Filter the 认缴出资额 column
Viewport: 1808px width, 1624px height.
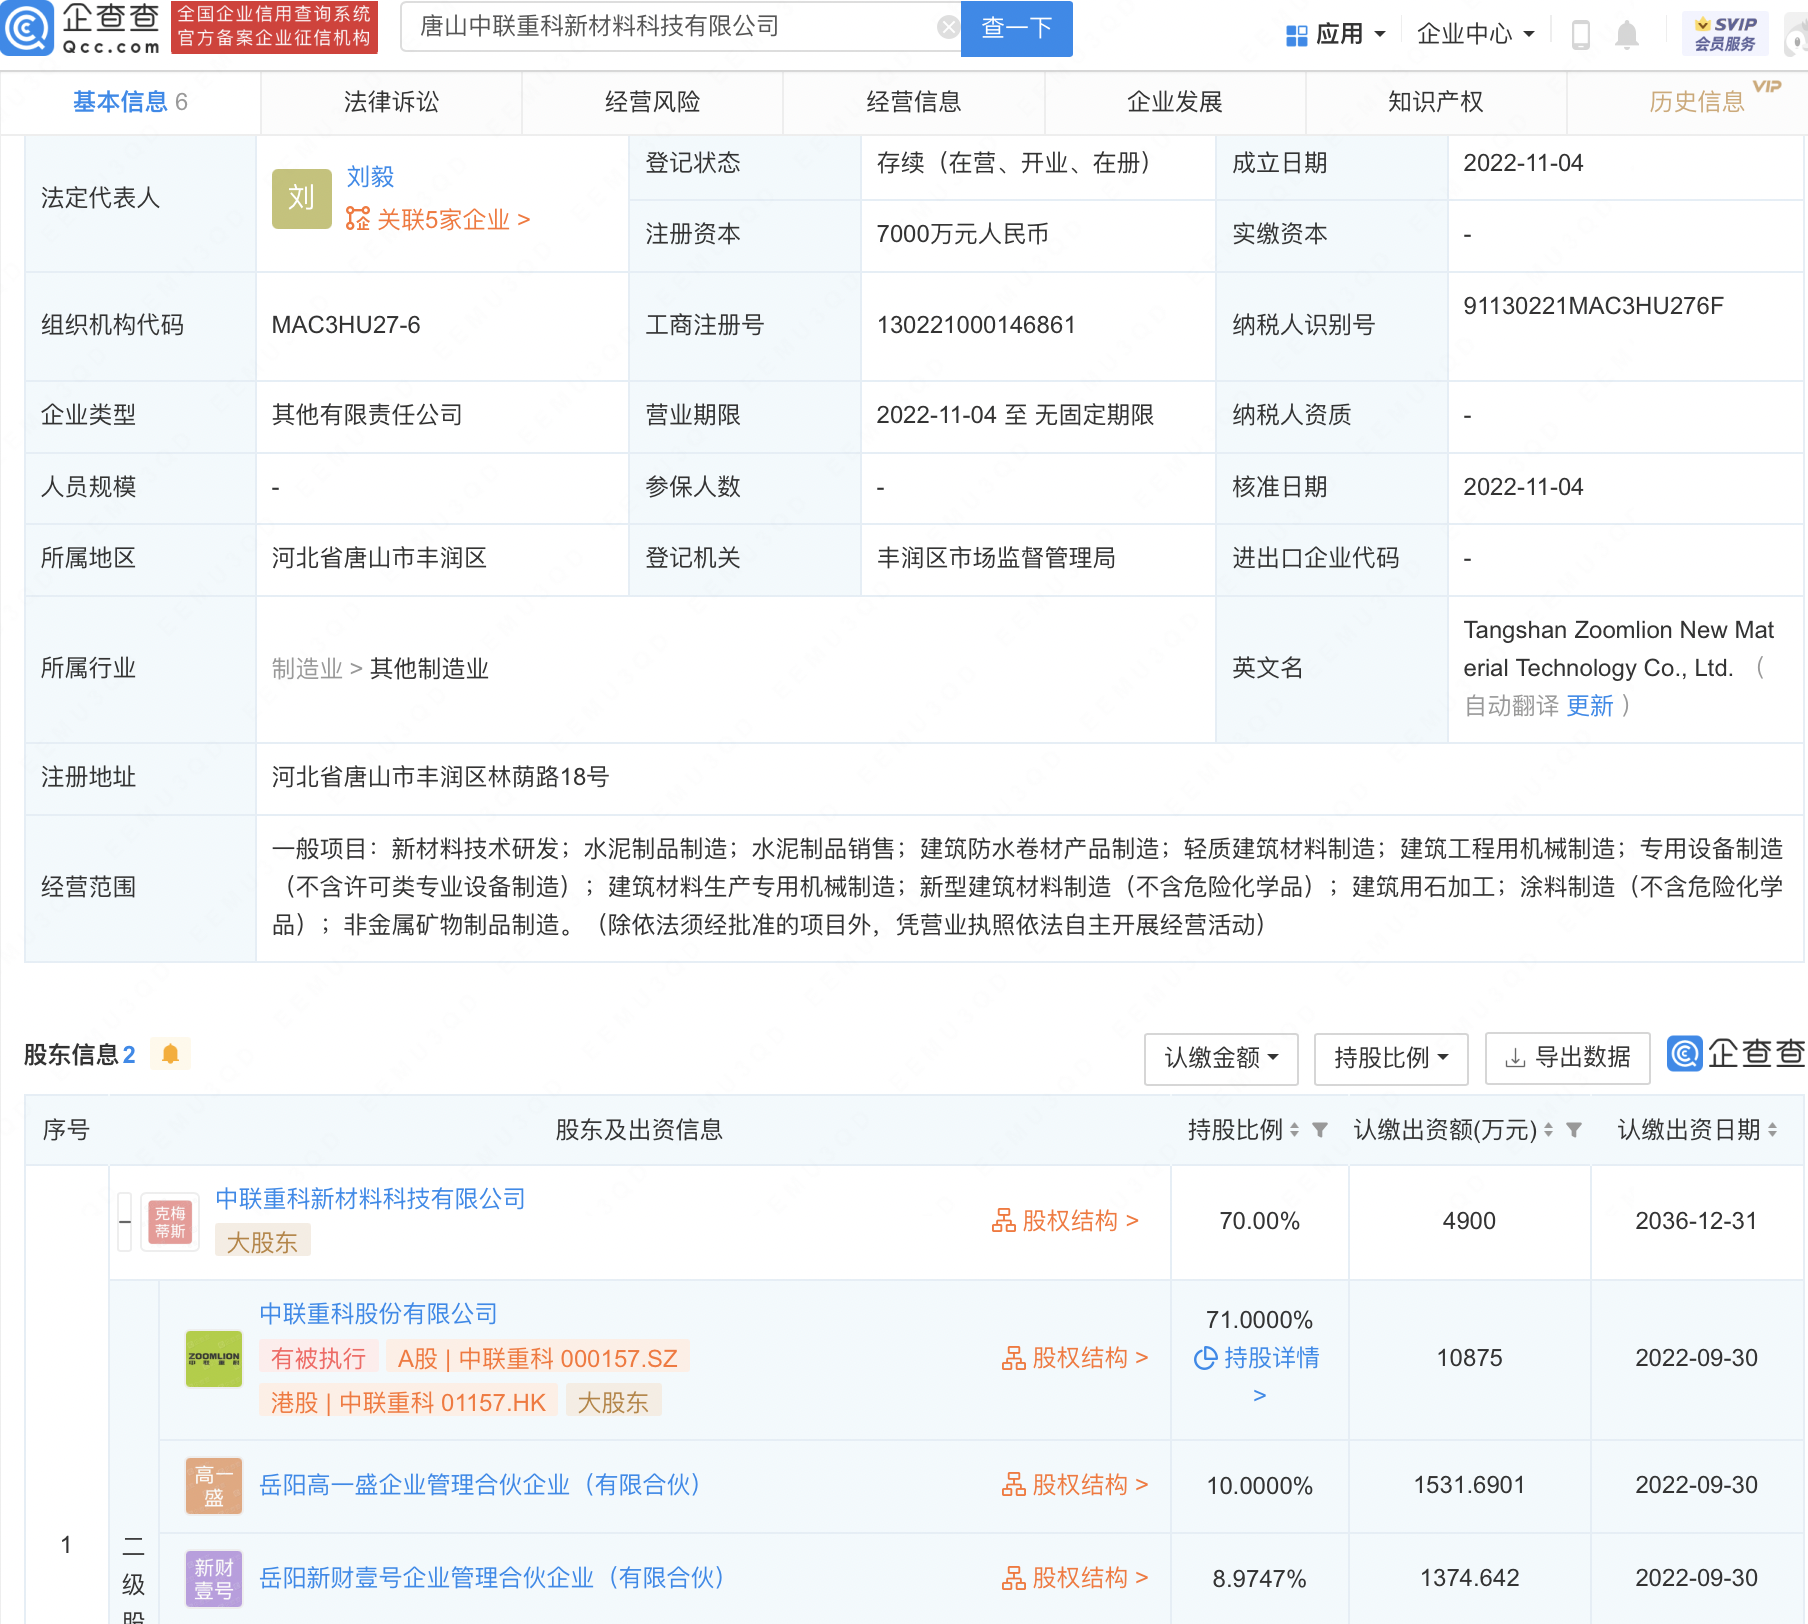pyautogui.click(x=1574, y=1130)
